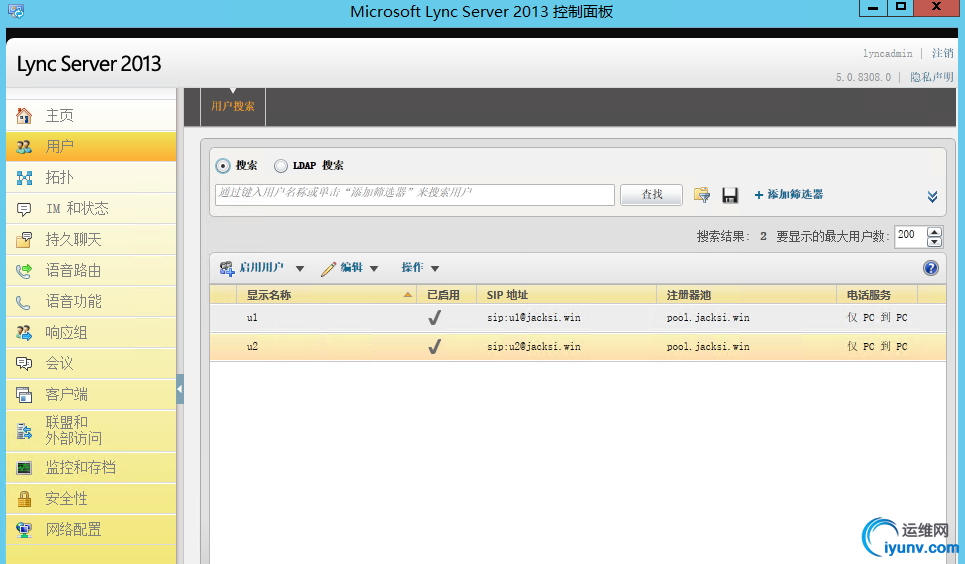Open 语音路由 voice routing icon

click(x=24, y=270)
